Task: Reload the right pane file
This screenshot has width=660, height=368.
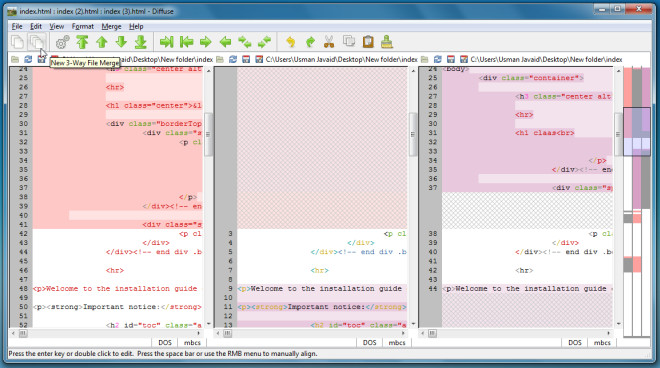Action: pos(438,59)
